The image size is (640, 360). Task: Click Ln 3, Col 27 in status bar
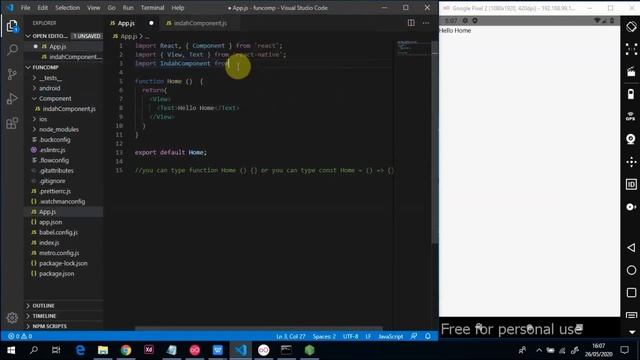291,336
